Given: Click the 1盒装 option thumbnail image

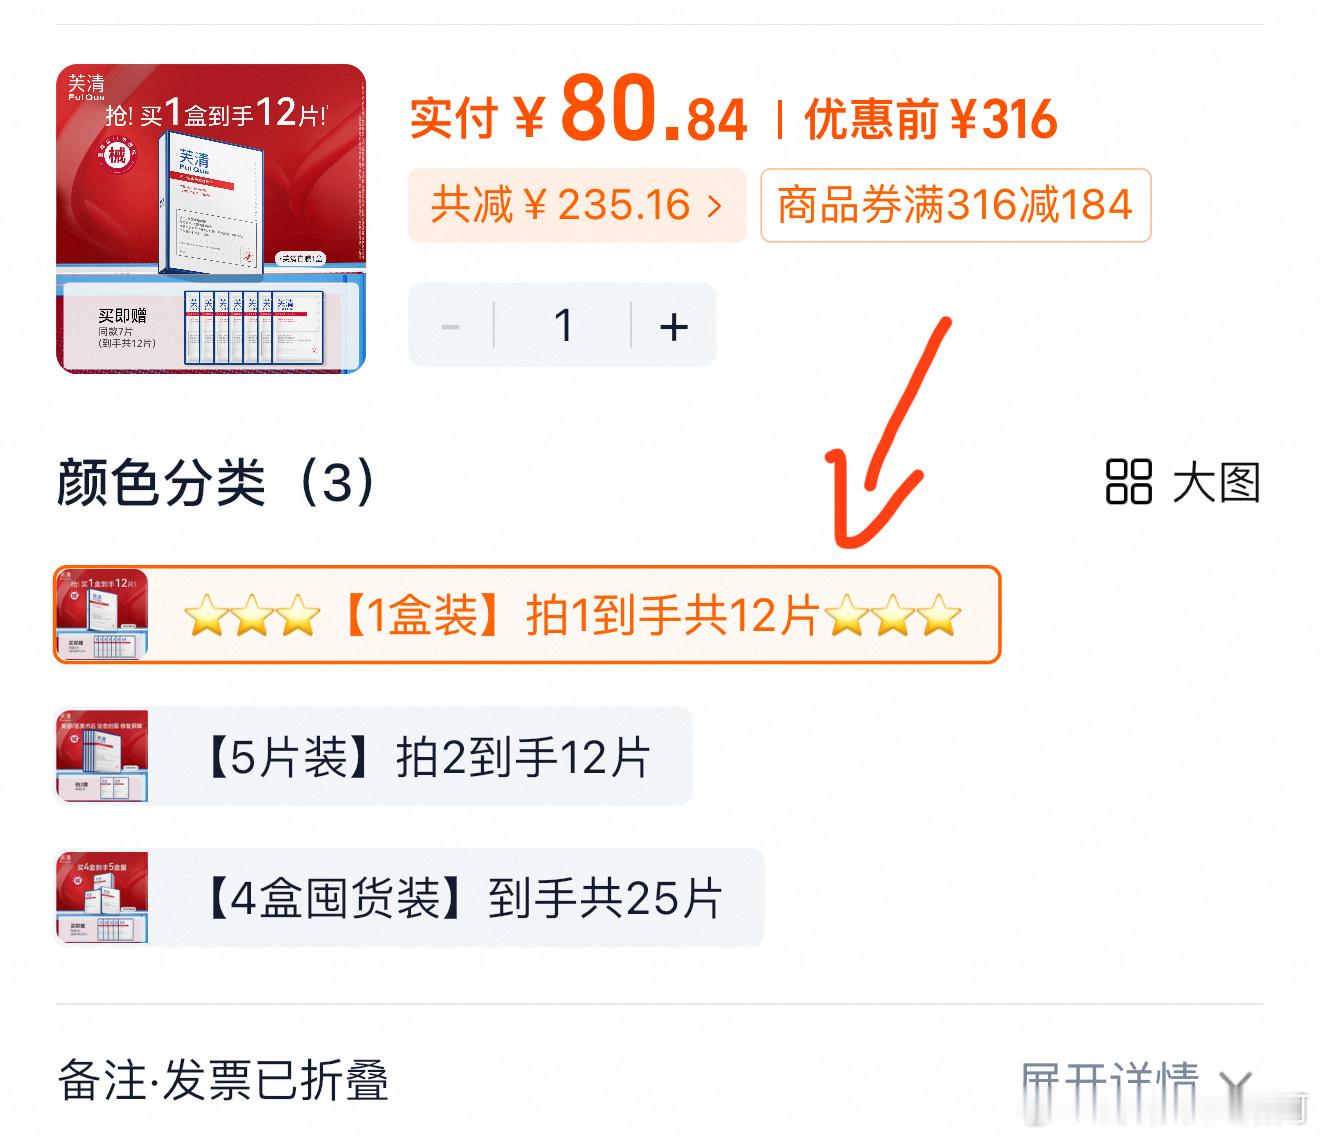Looking at the screenshot, I should [102, 614].
